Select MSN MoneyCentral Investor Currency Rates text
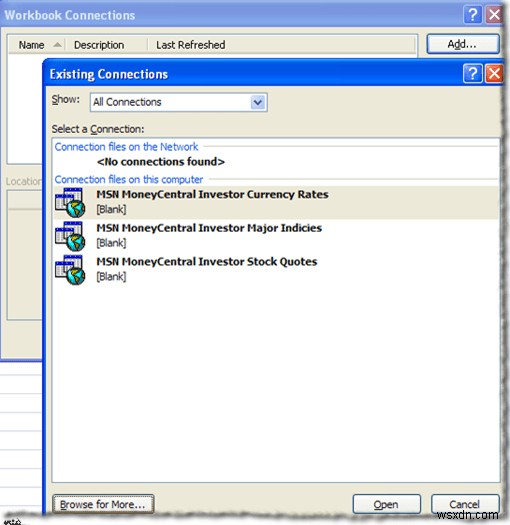The height and width of the screenshot is (525, 510). pos(212,195)
